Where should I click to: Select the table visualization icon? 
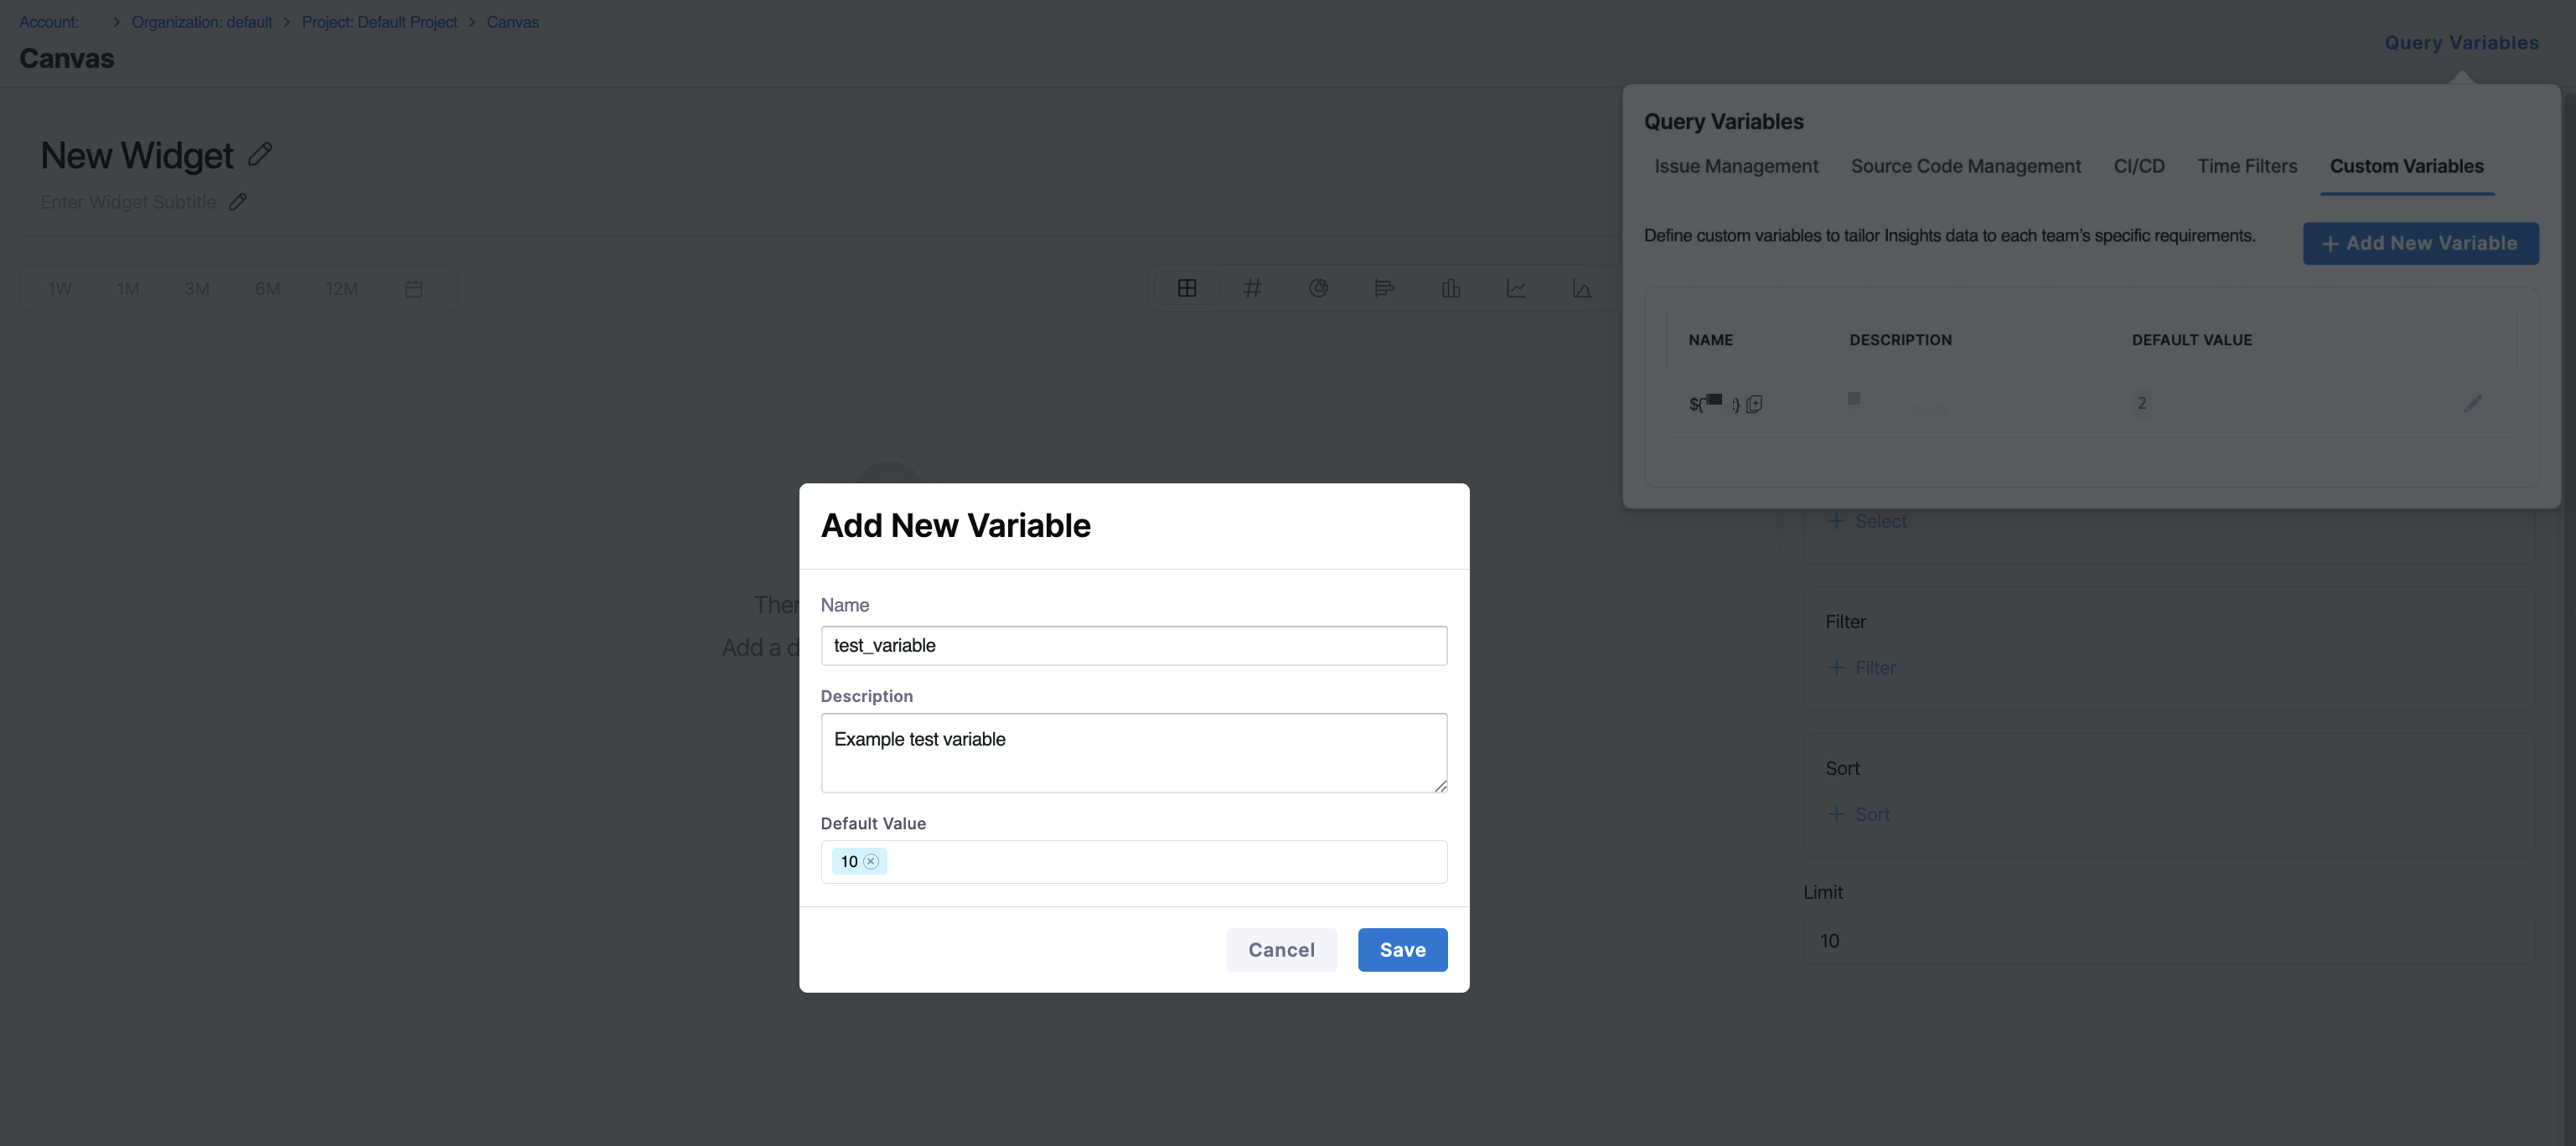1186,288
